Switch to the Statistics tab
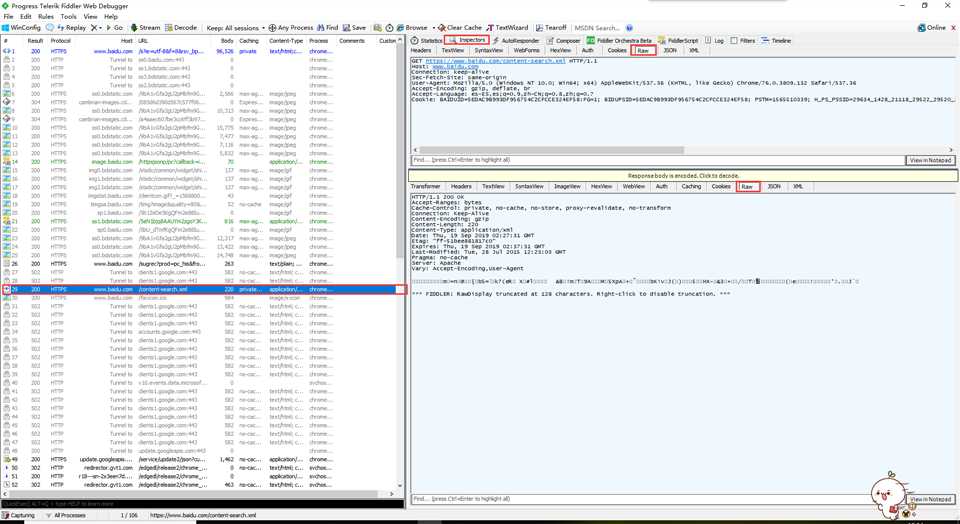 click(427, 40)
